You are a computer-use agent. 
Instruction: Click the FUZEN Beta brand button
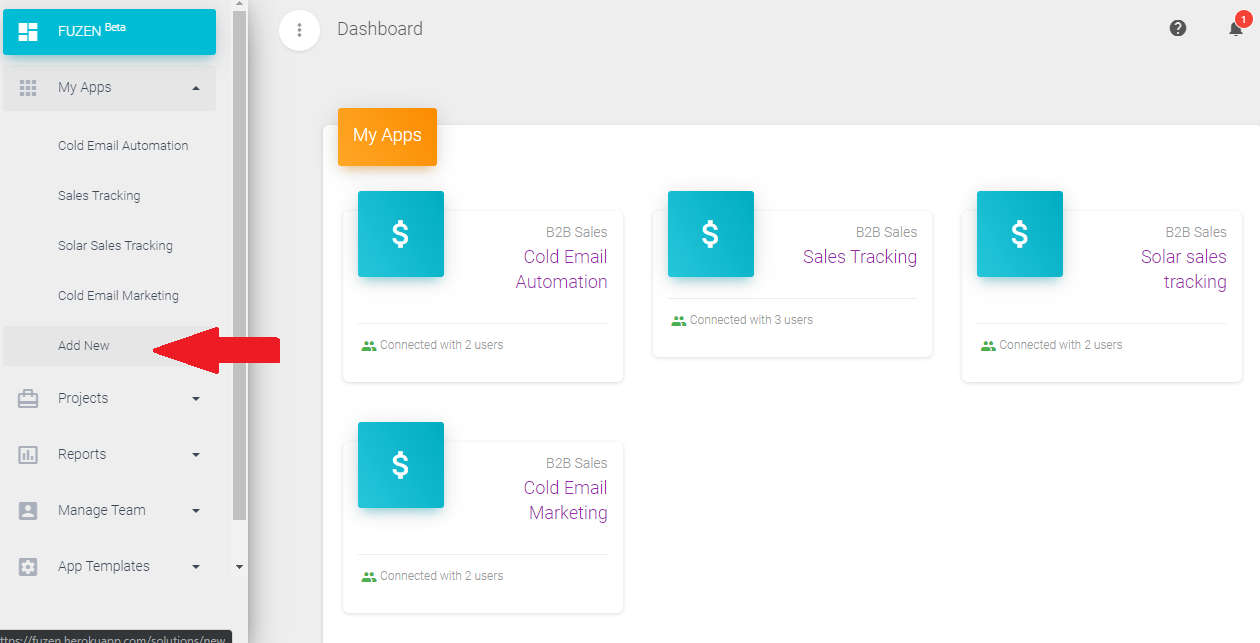tap(110, 32)
